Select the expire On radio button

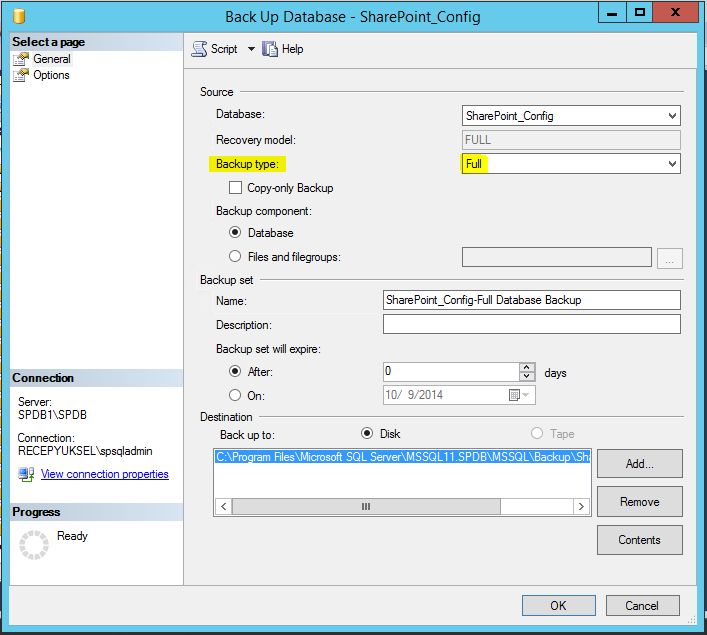coord(235,395)
